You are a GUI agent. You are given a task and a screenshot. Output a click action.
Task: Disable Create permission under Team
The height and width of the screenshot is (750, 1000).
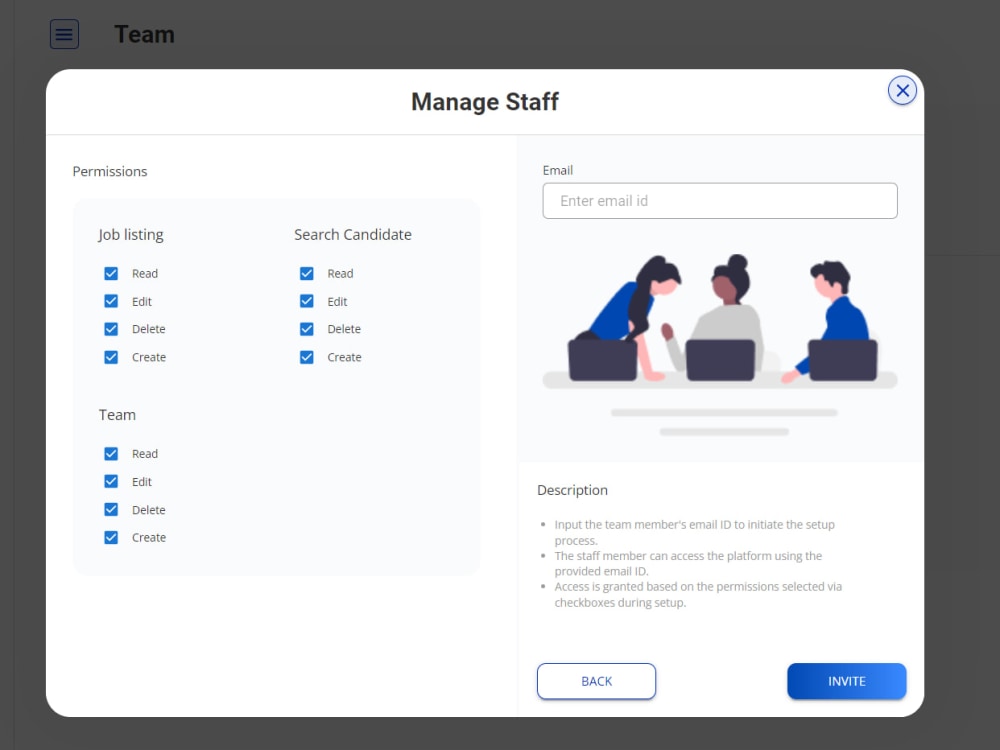pos(111,538)
